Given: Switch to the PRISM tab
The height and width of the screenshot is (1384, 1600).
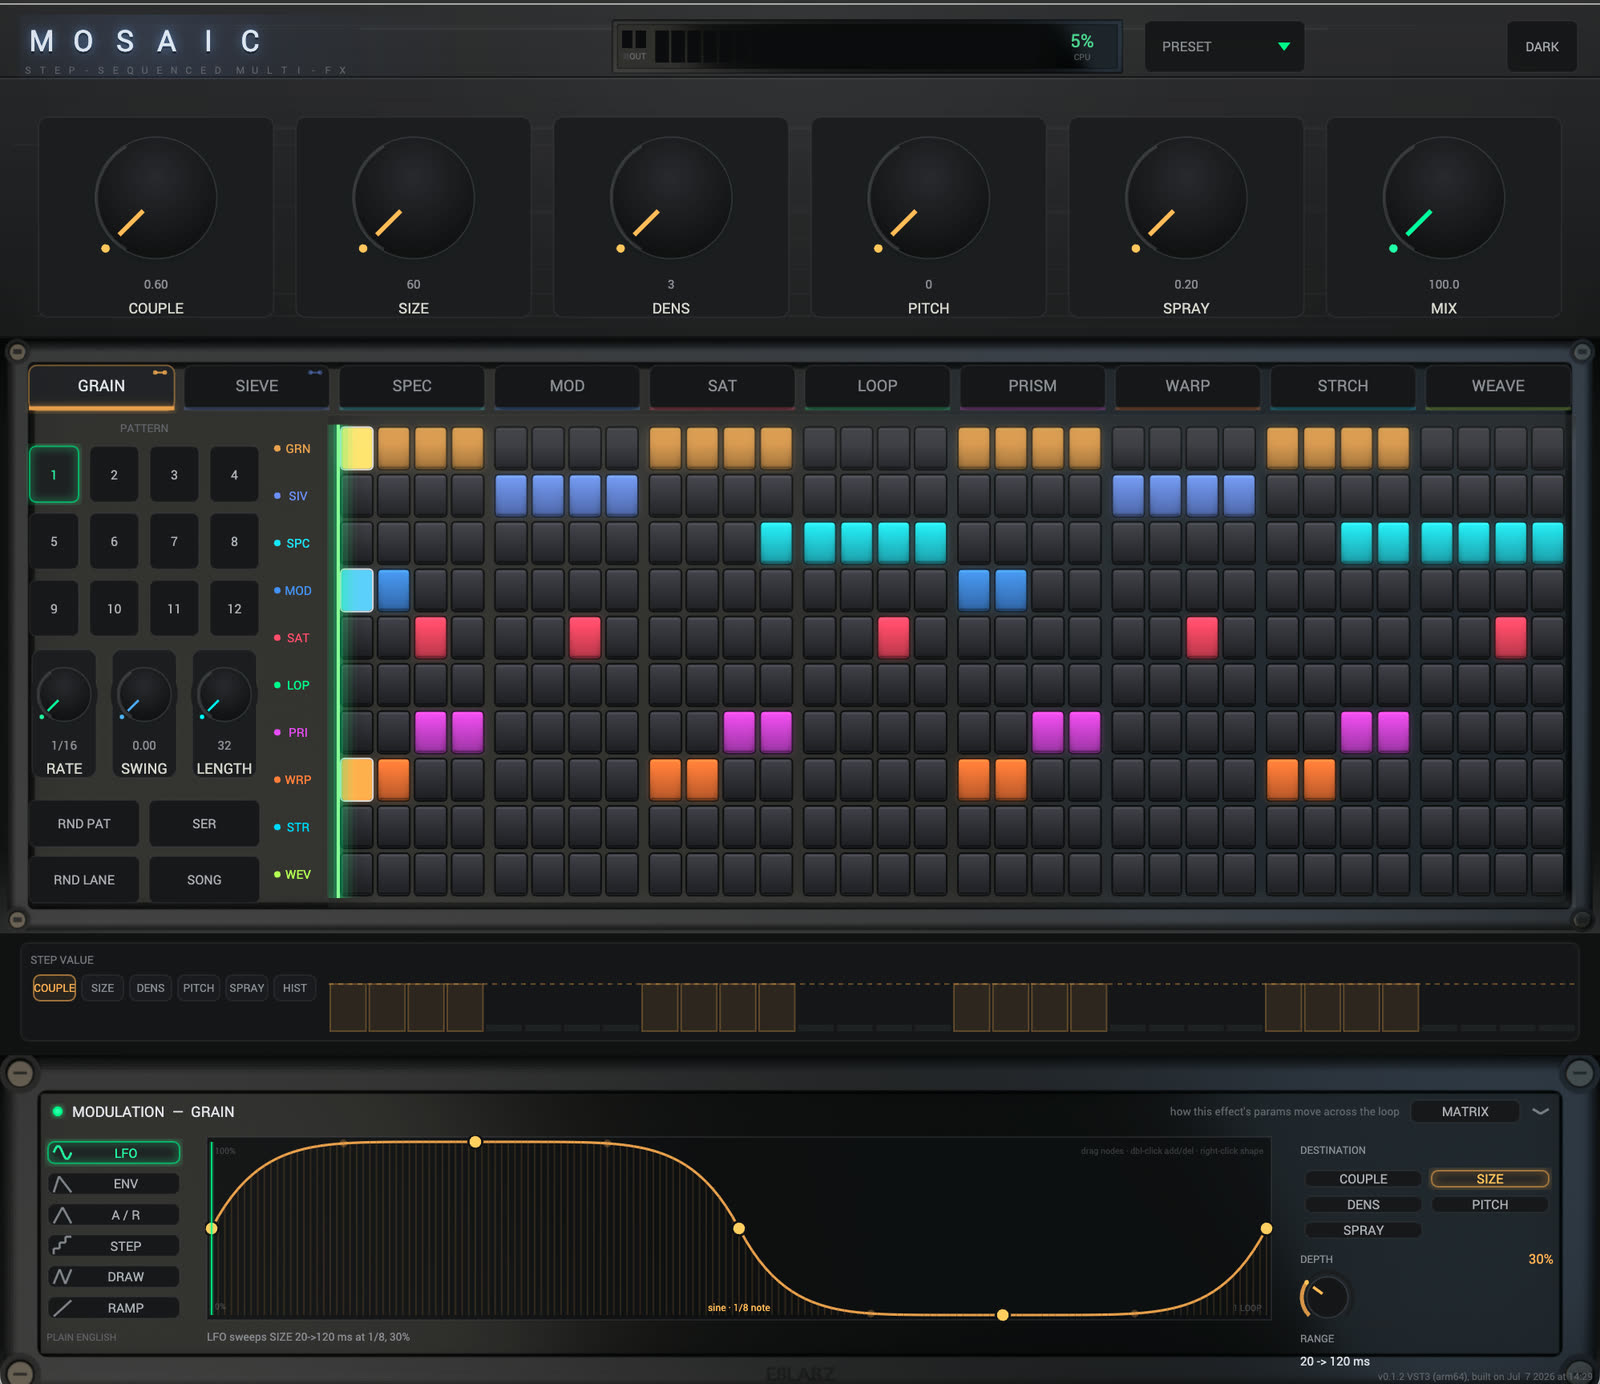Looking at the screenshot, I should [x=1032, y=386].
